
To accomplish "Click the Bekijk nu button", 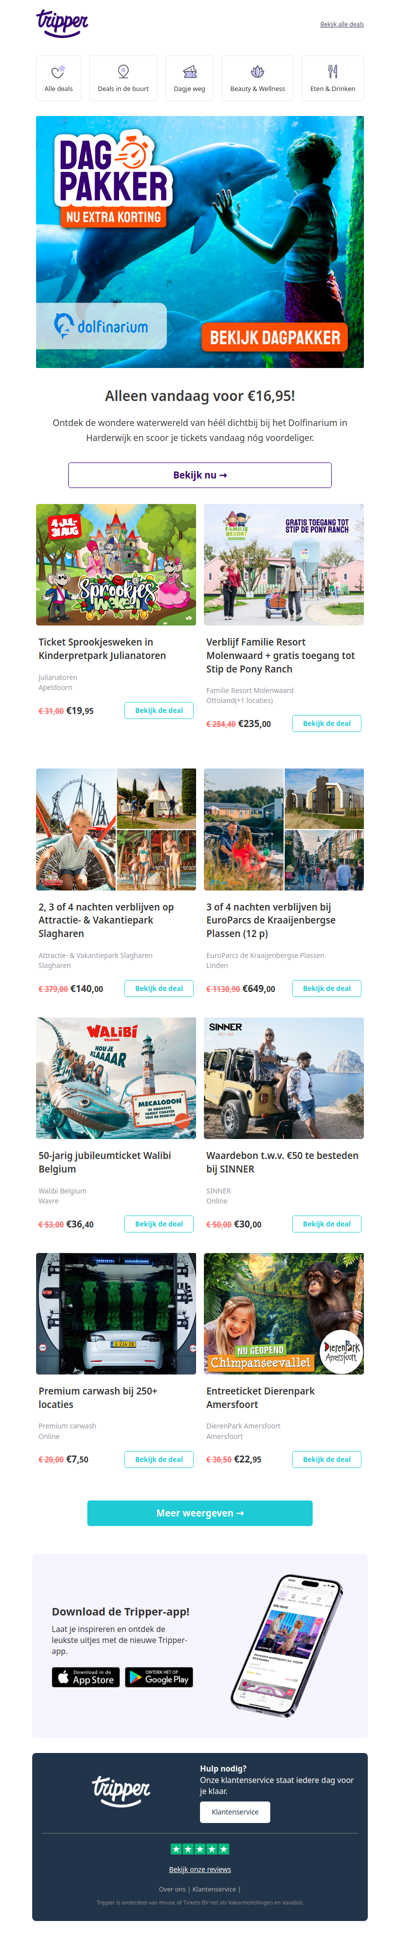I will pos(200,475).
